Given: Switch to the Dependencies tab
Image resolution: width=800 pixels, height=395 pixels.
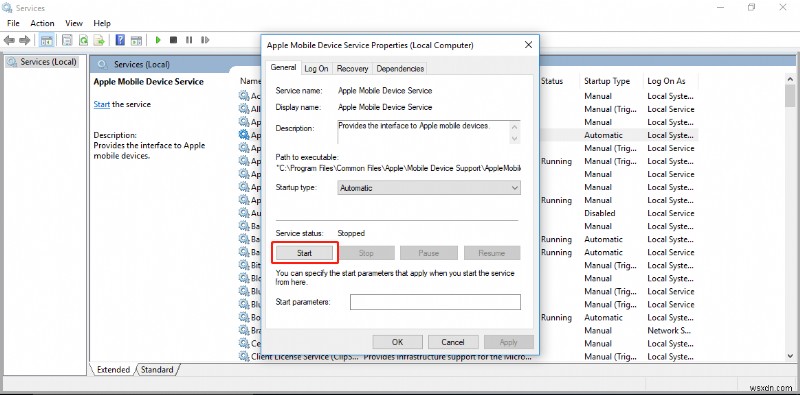Looking at the screenshot, I should [400, 68].
